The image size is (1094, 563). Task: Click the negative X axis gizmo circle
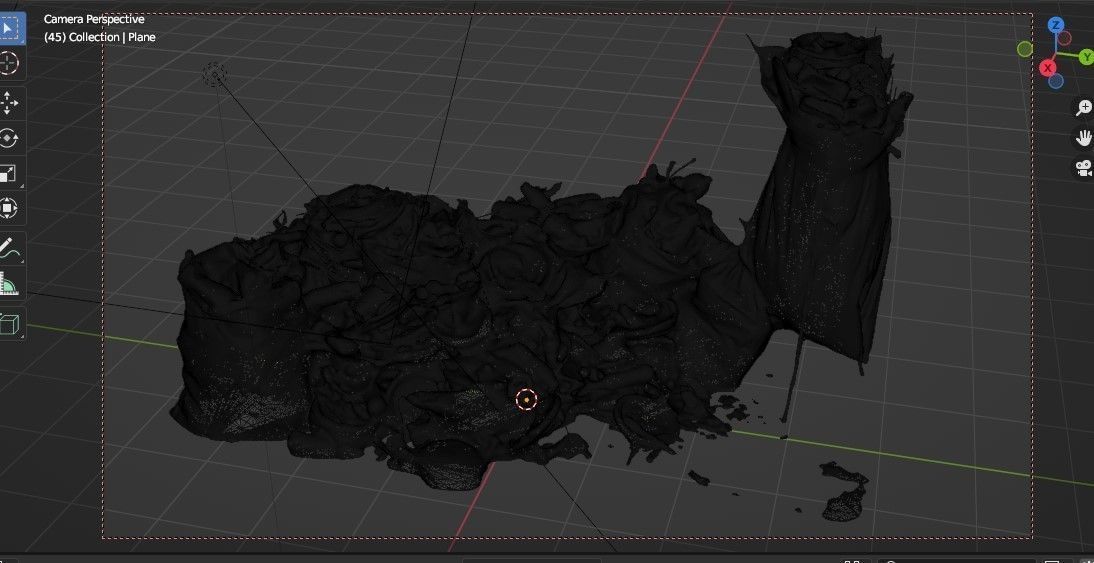click(x=1065, y=38)
